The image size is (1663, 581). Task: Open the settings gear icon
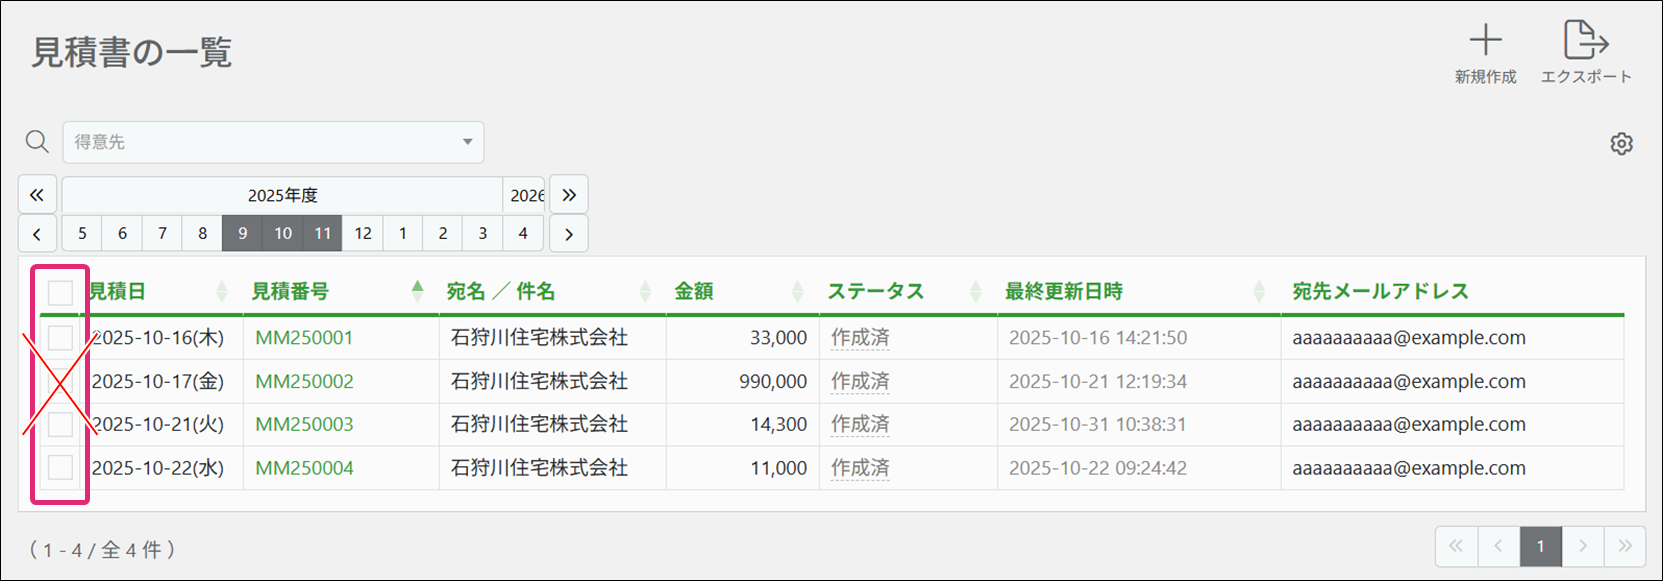[1621, 144]
